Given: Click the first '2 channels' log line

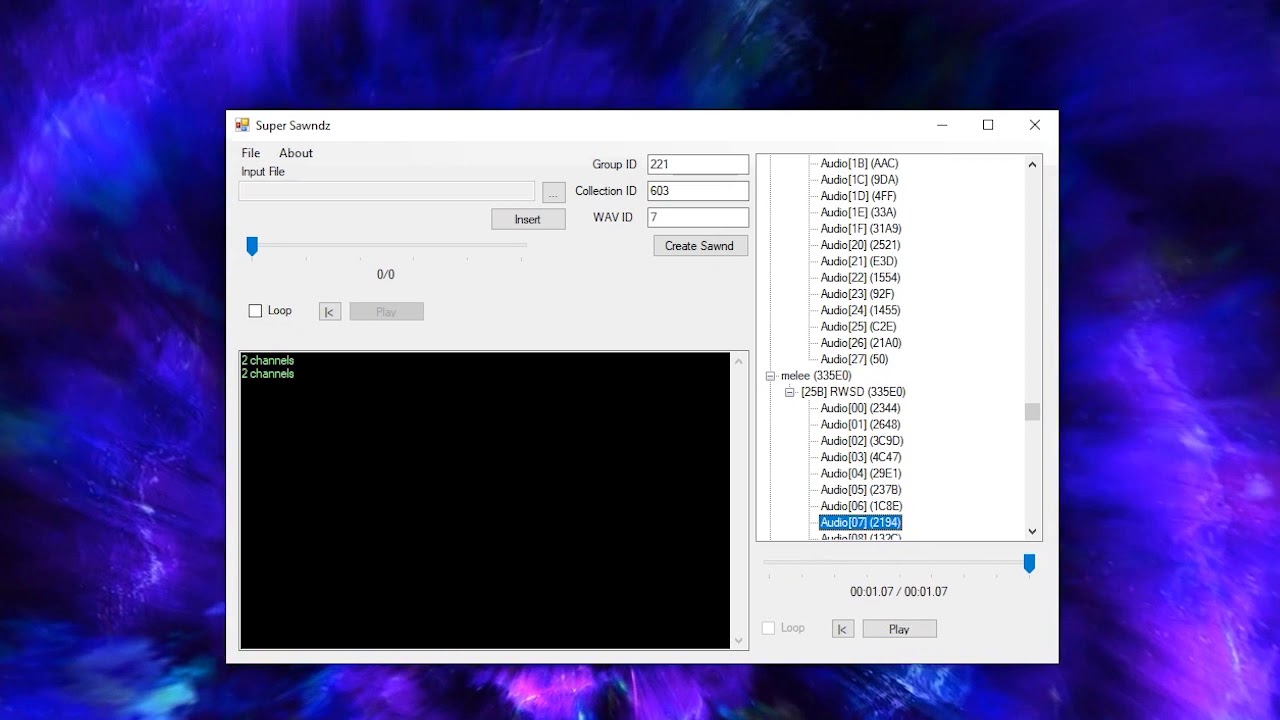Looking at the screenshot, I should point(268,361).
